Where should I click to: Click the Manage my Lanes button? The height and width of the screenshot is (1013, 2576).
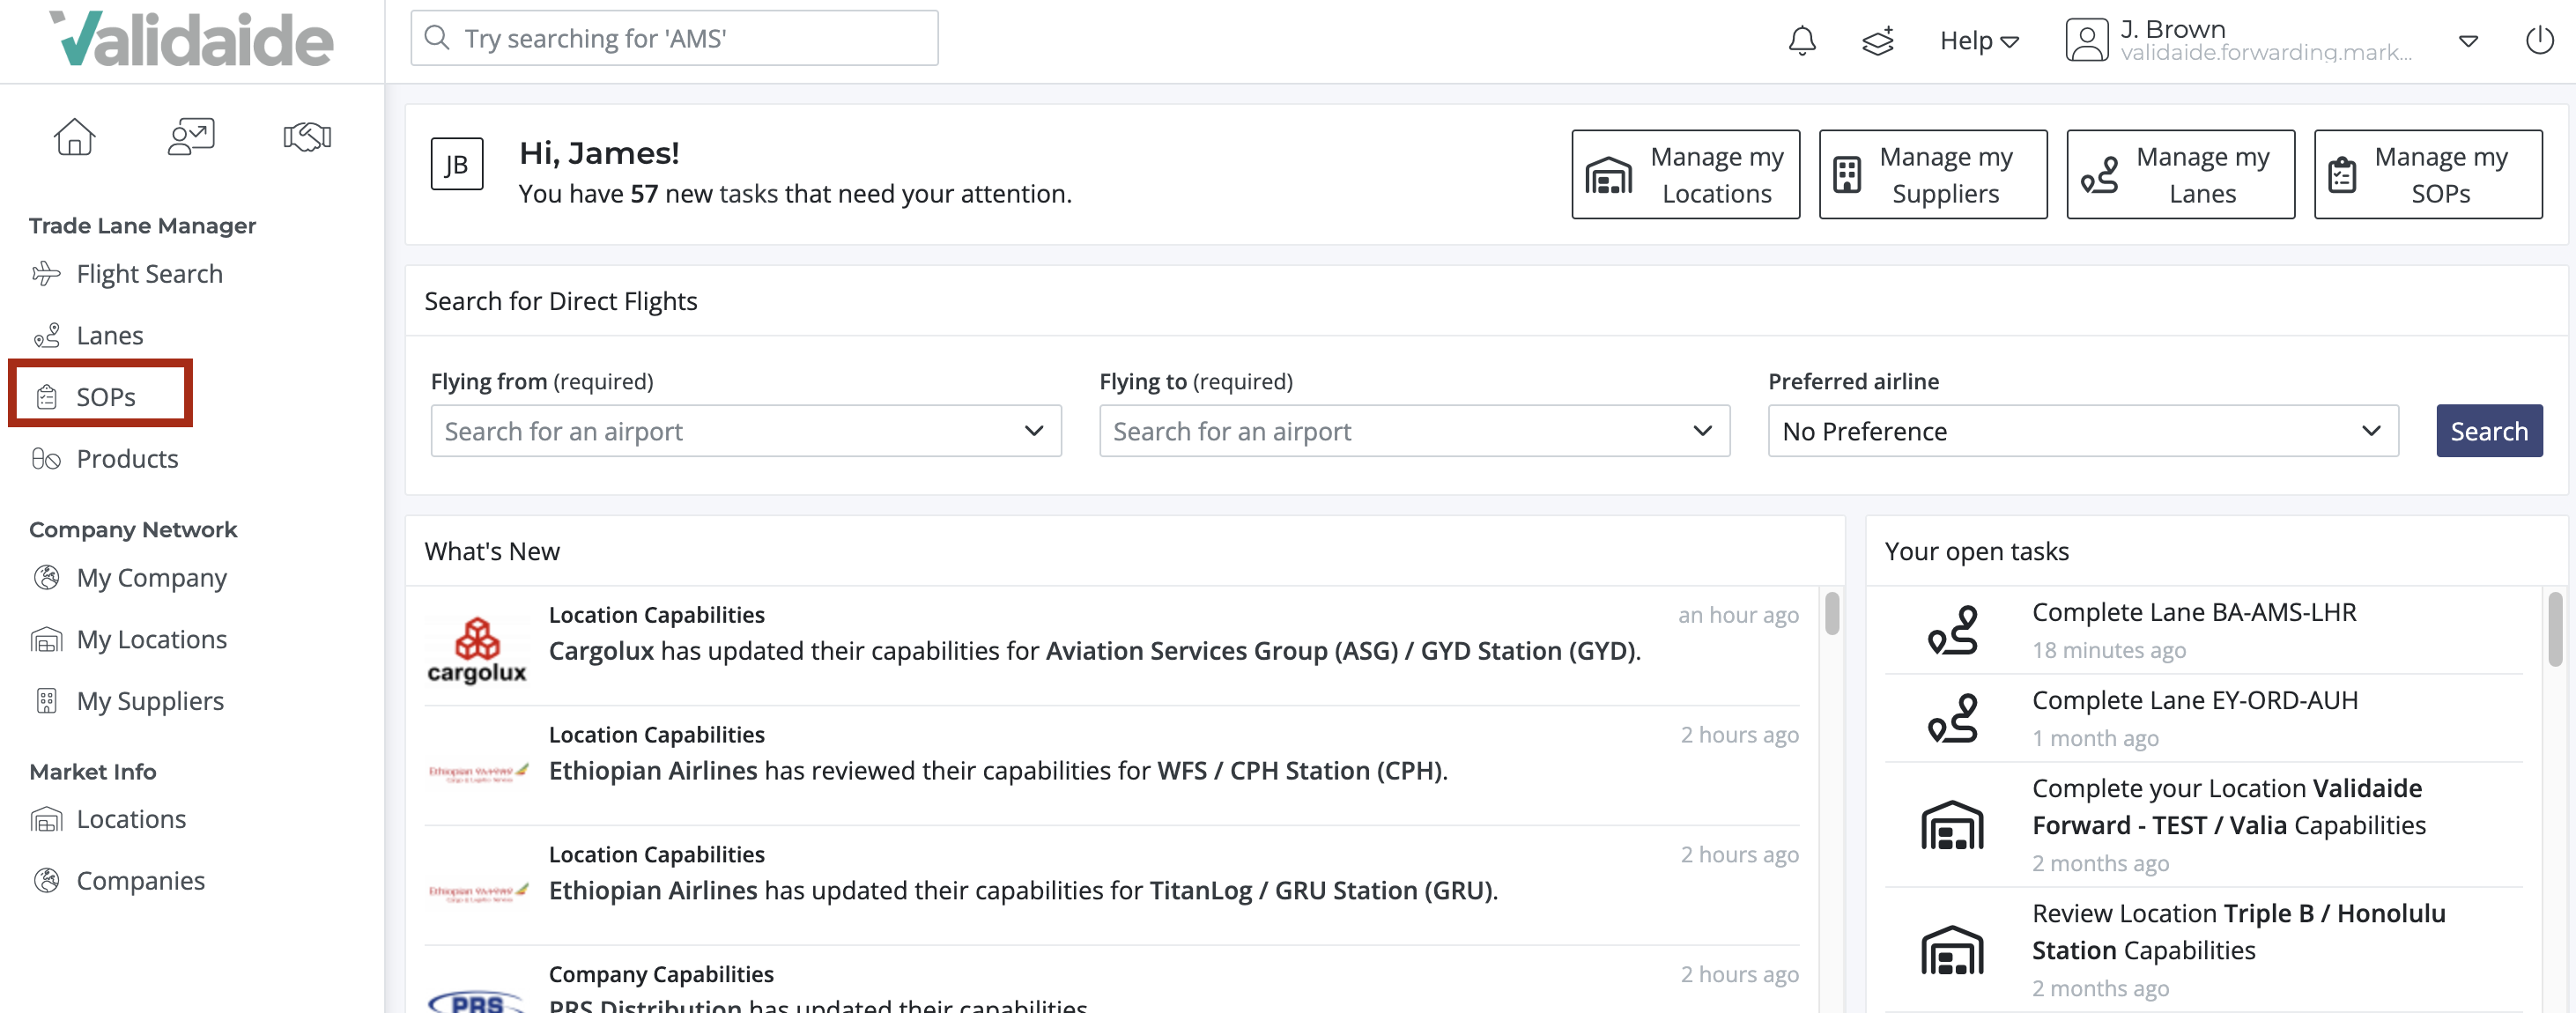click(x=2180, y=174)
